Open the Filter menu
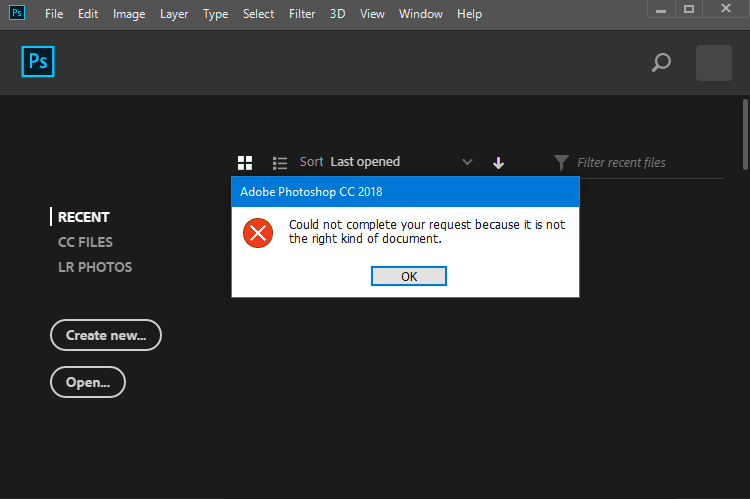This screenshot has height=499, width=750. (x=302, y=14)
